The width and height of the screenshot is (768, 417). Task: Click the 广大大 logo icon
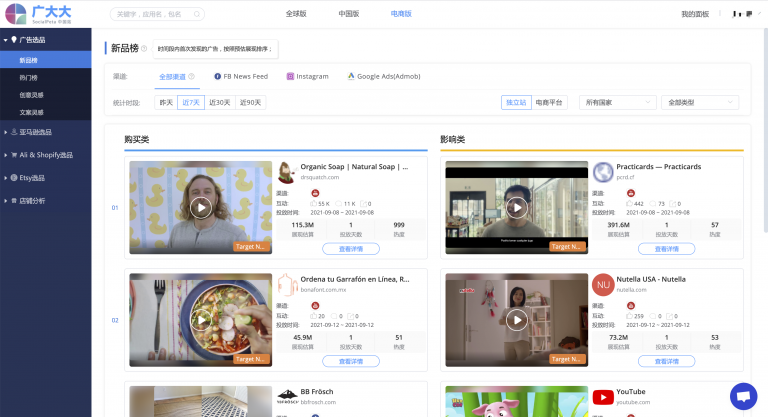16,14
